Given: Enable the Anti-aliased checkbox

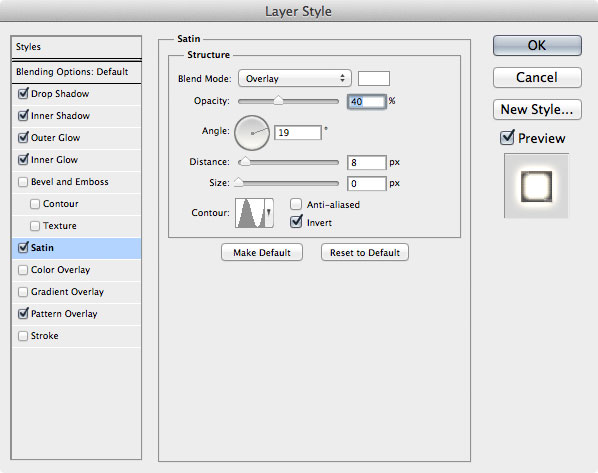Looking at the screenshot, I should point(296,204).
